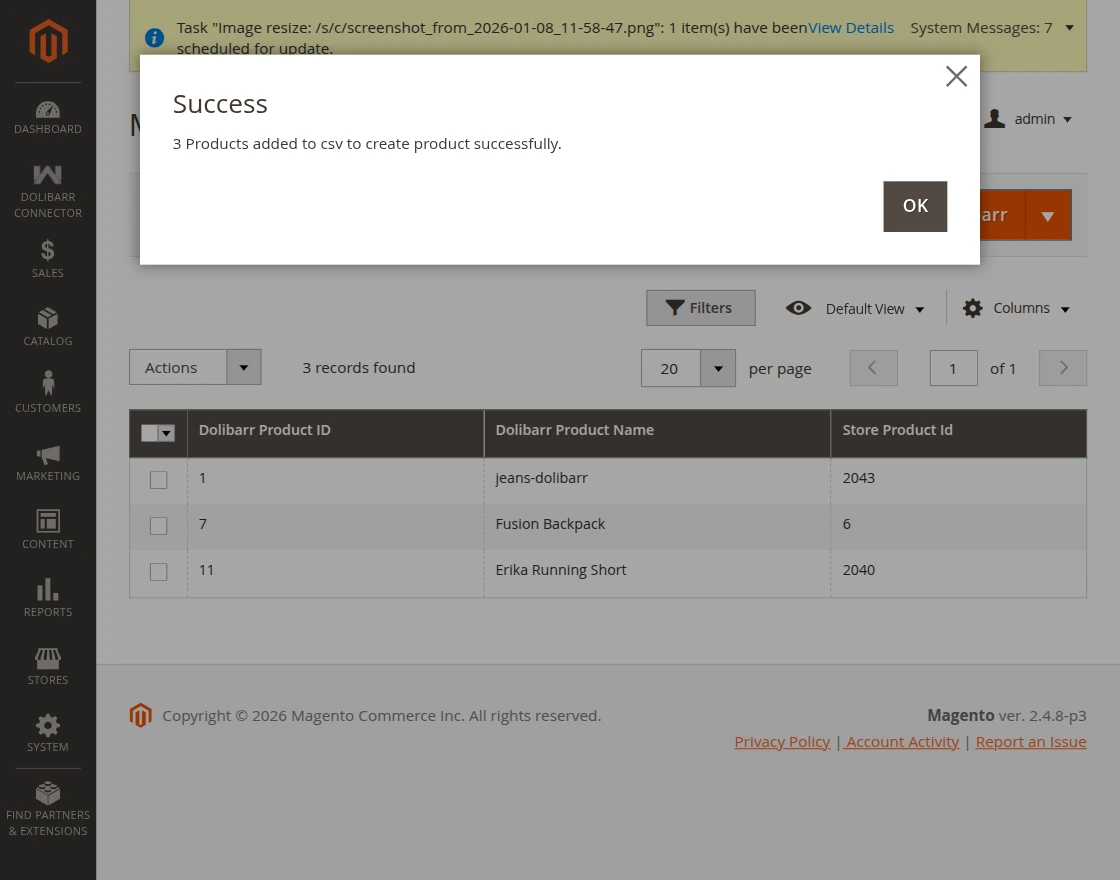Open View Details link in notification
Screen dimensions: 1120x880
click(851, 28)
